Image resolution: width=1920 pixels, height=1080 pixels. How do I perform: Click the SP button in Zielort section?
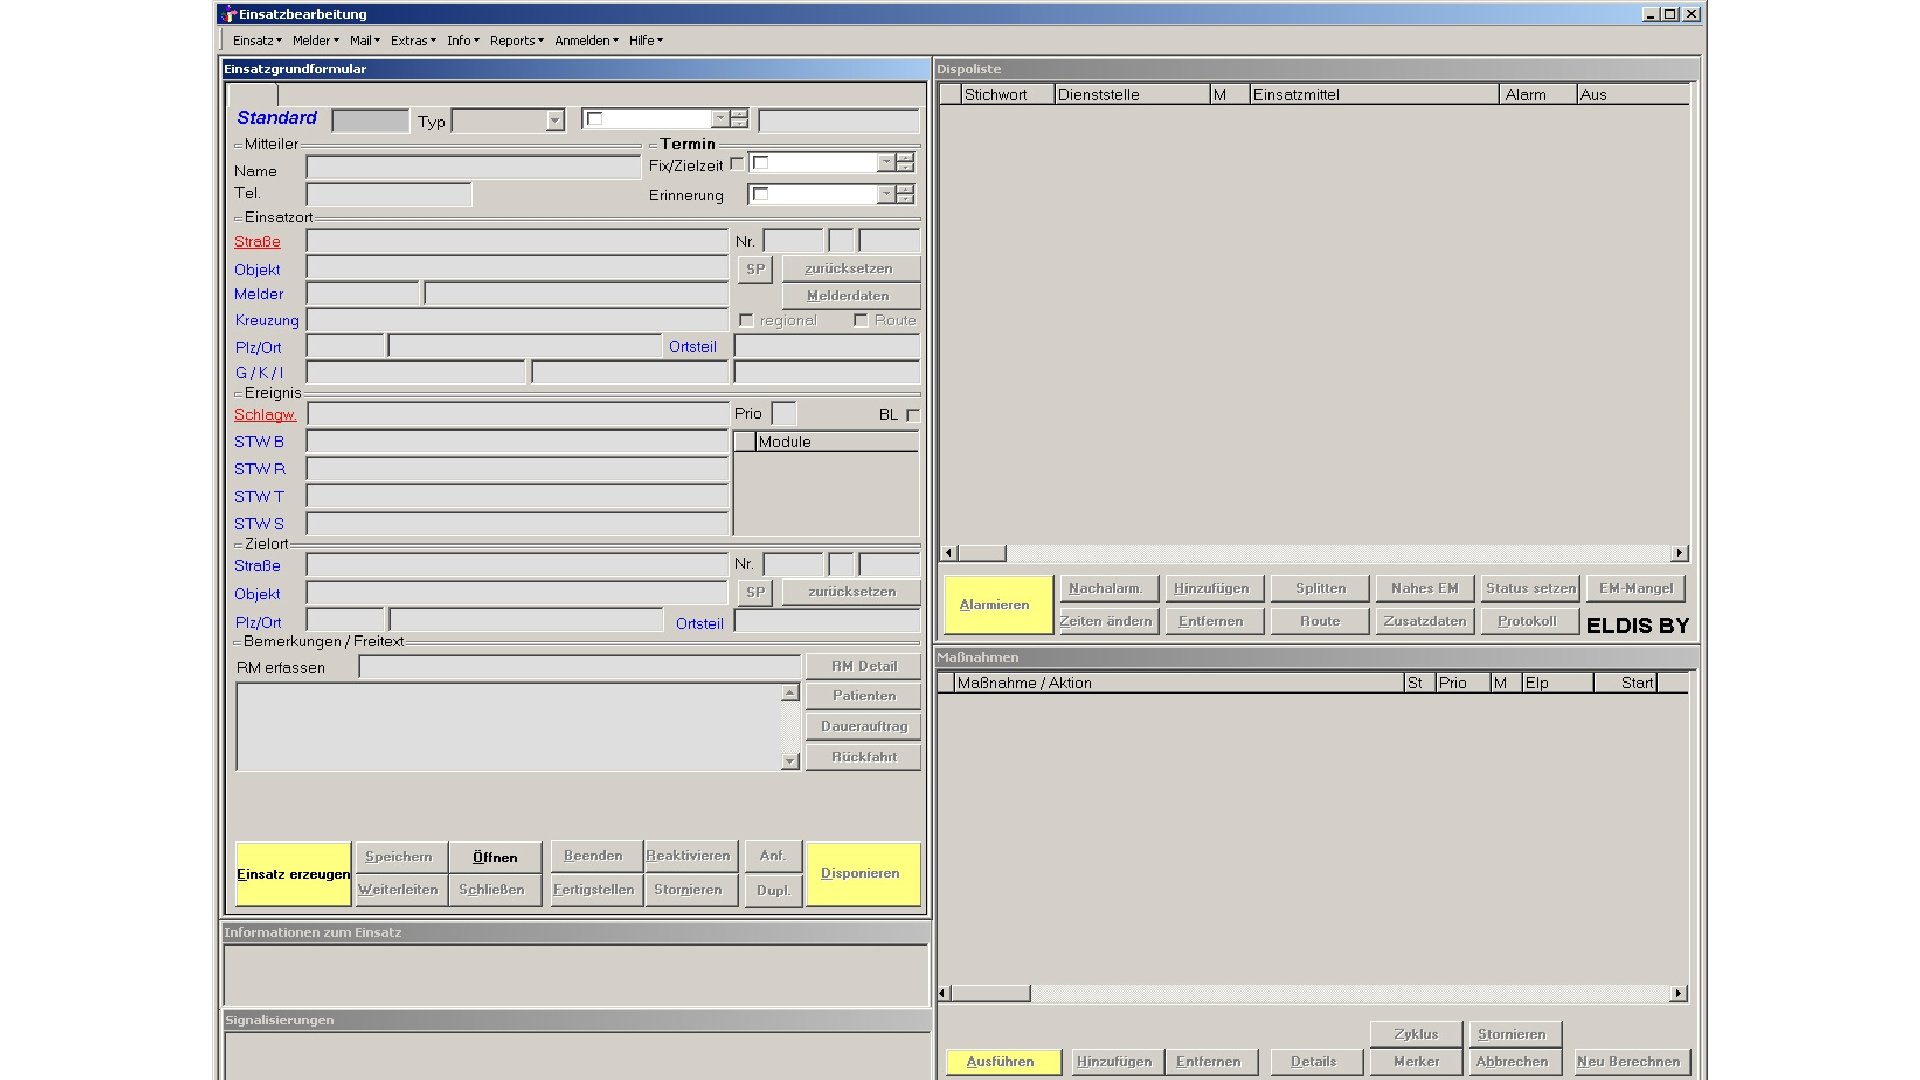pos(755,592)
